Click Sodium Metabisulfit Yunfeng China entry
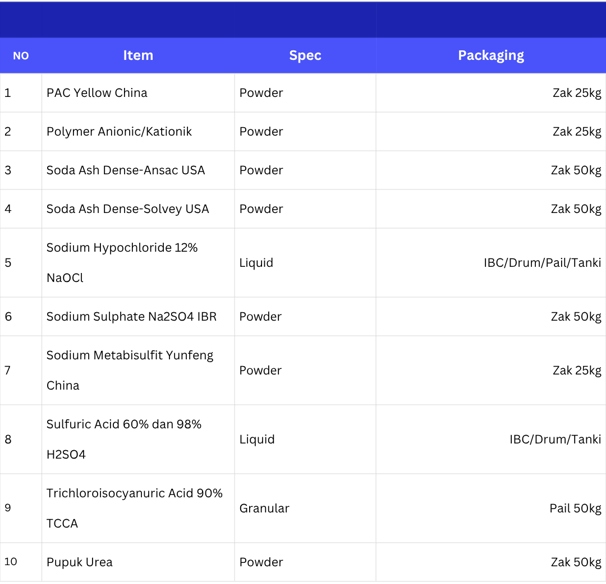The image size is (606, 584). [138, 370]
